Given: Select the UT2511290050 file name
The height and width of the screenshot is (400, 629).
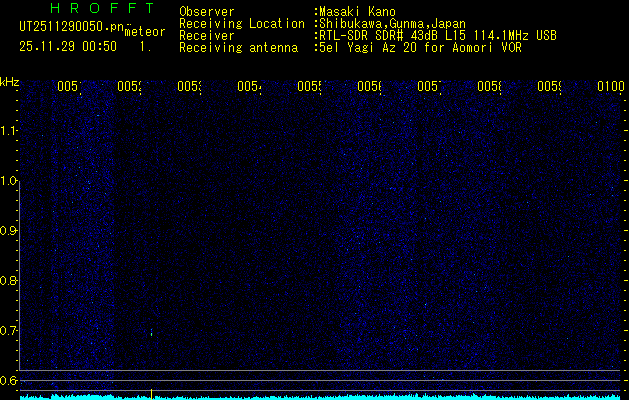Looking at the screenshot, I should (x=72, y=27).
